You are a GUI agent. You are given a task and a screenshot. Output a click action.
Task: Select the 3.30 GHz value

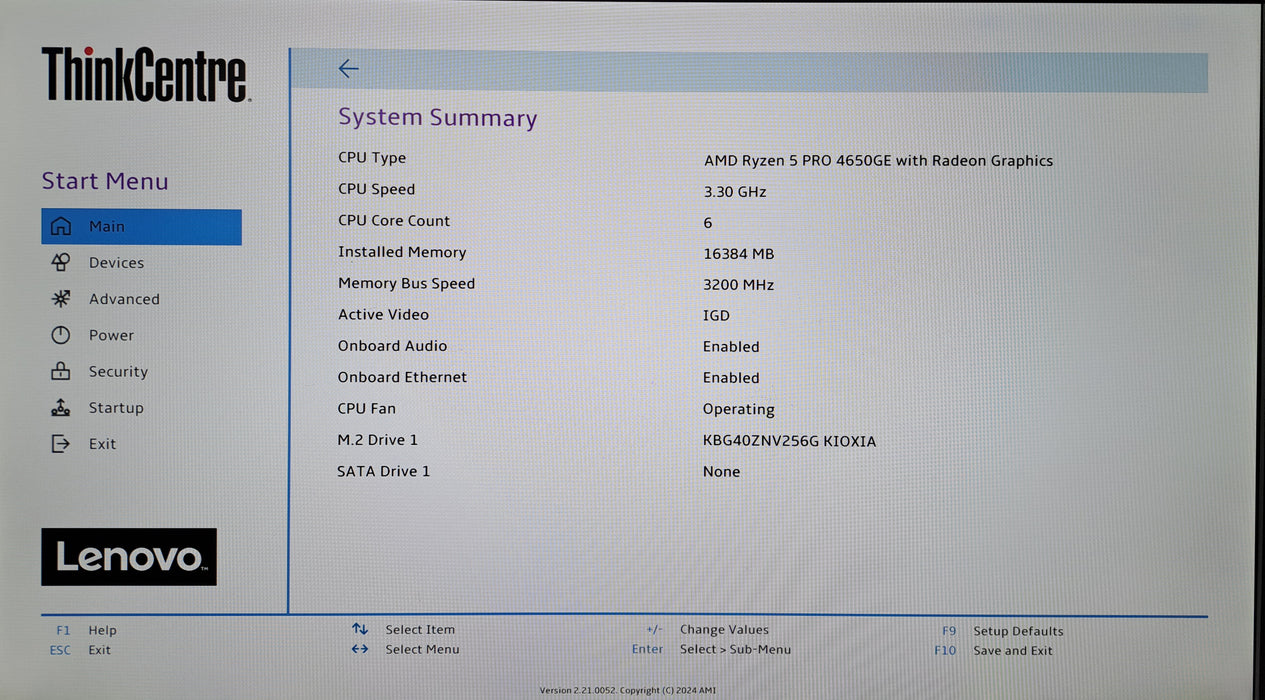(x=735, y=192)
